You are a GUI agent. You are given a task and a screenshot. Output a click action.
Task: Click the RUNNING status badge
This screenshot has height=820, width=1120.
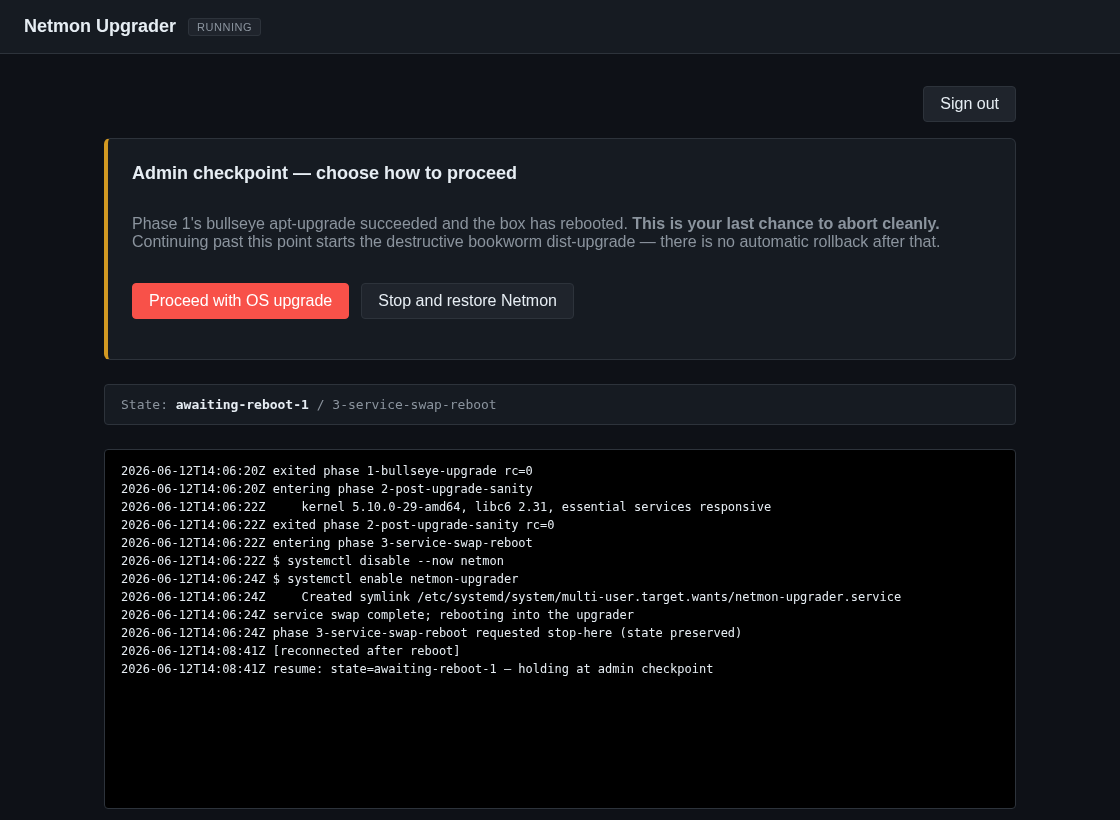[x=224, y=27]
